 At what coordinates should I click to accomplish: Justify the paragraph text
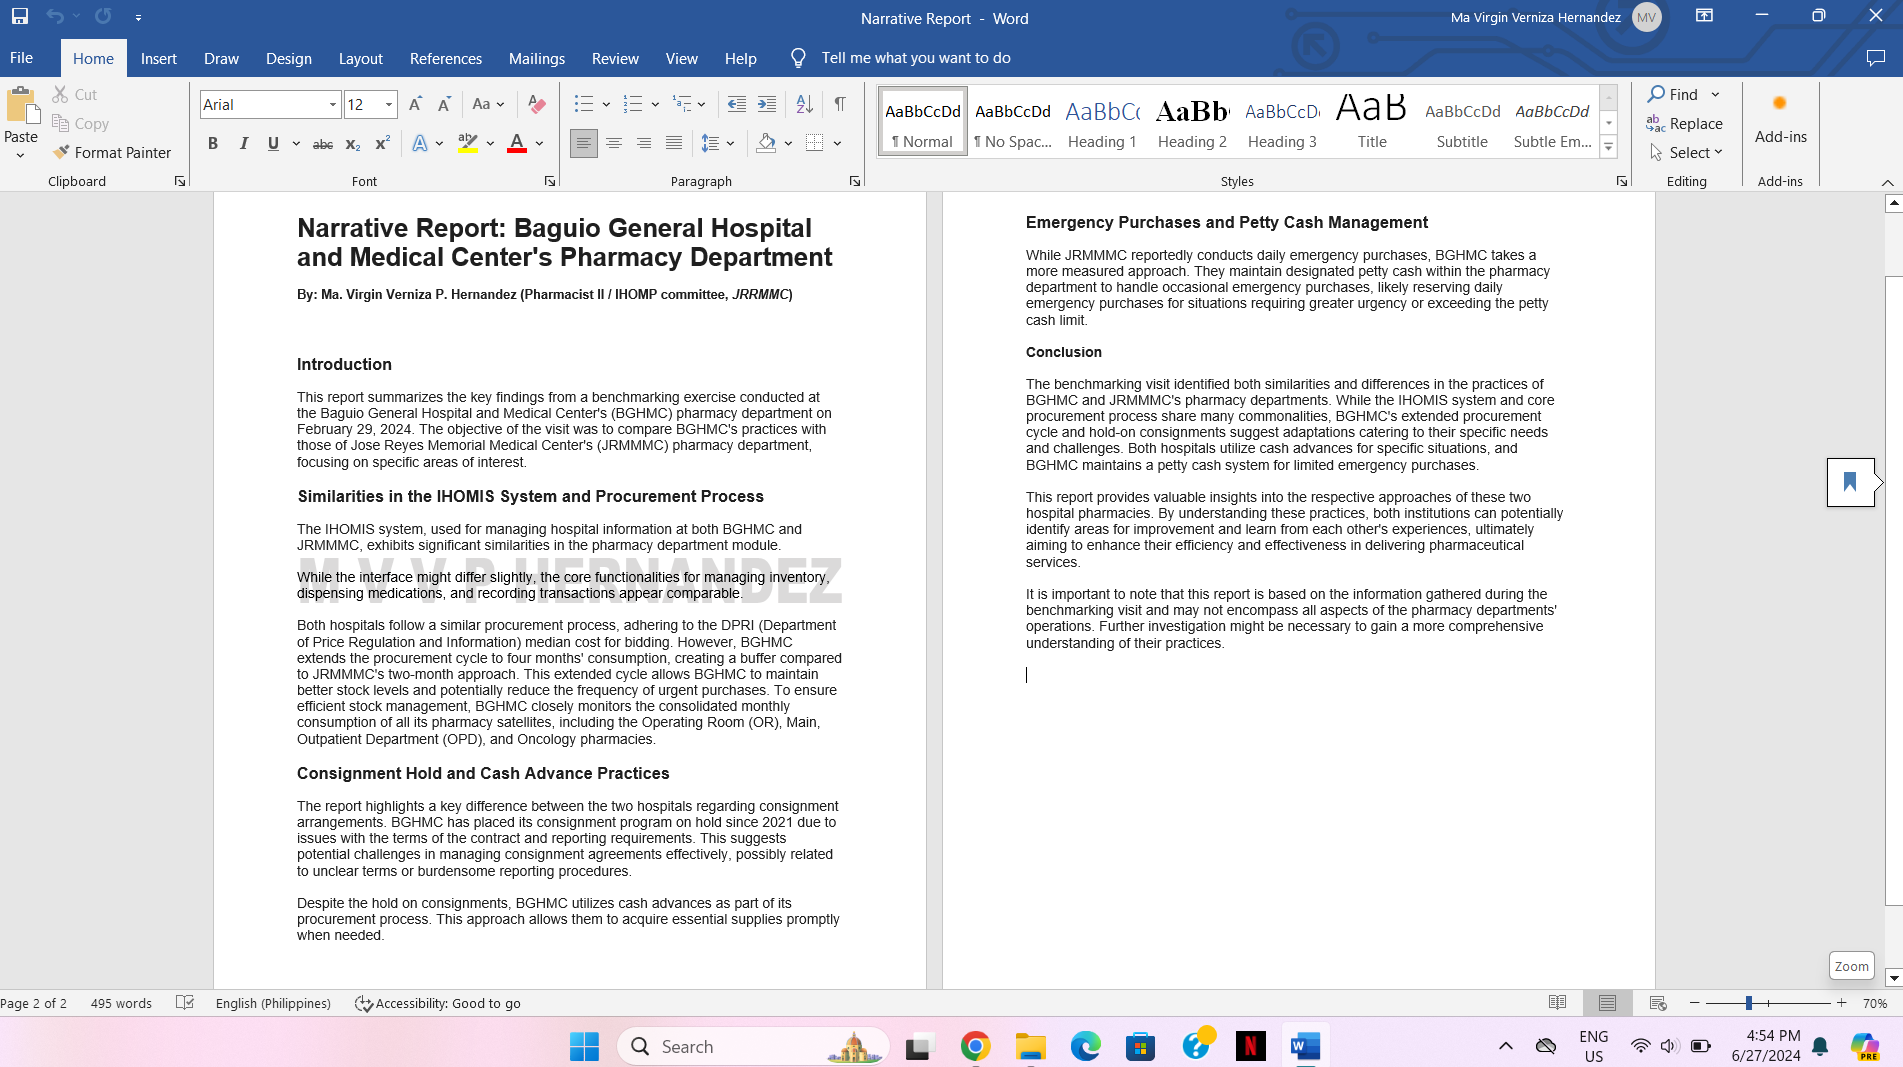pyautogui.click(x=674, y=144)
